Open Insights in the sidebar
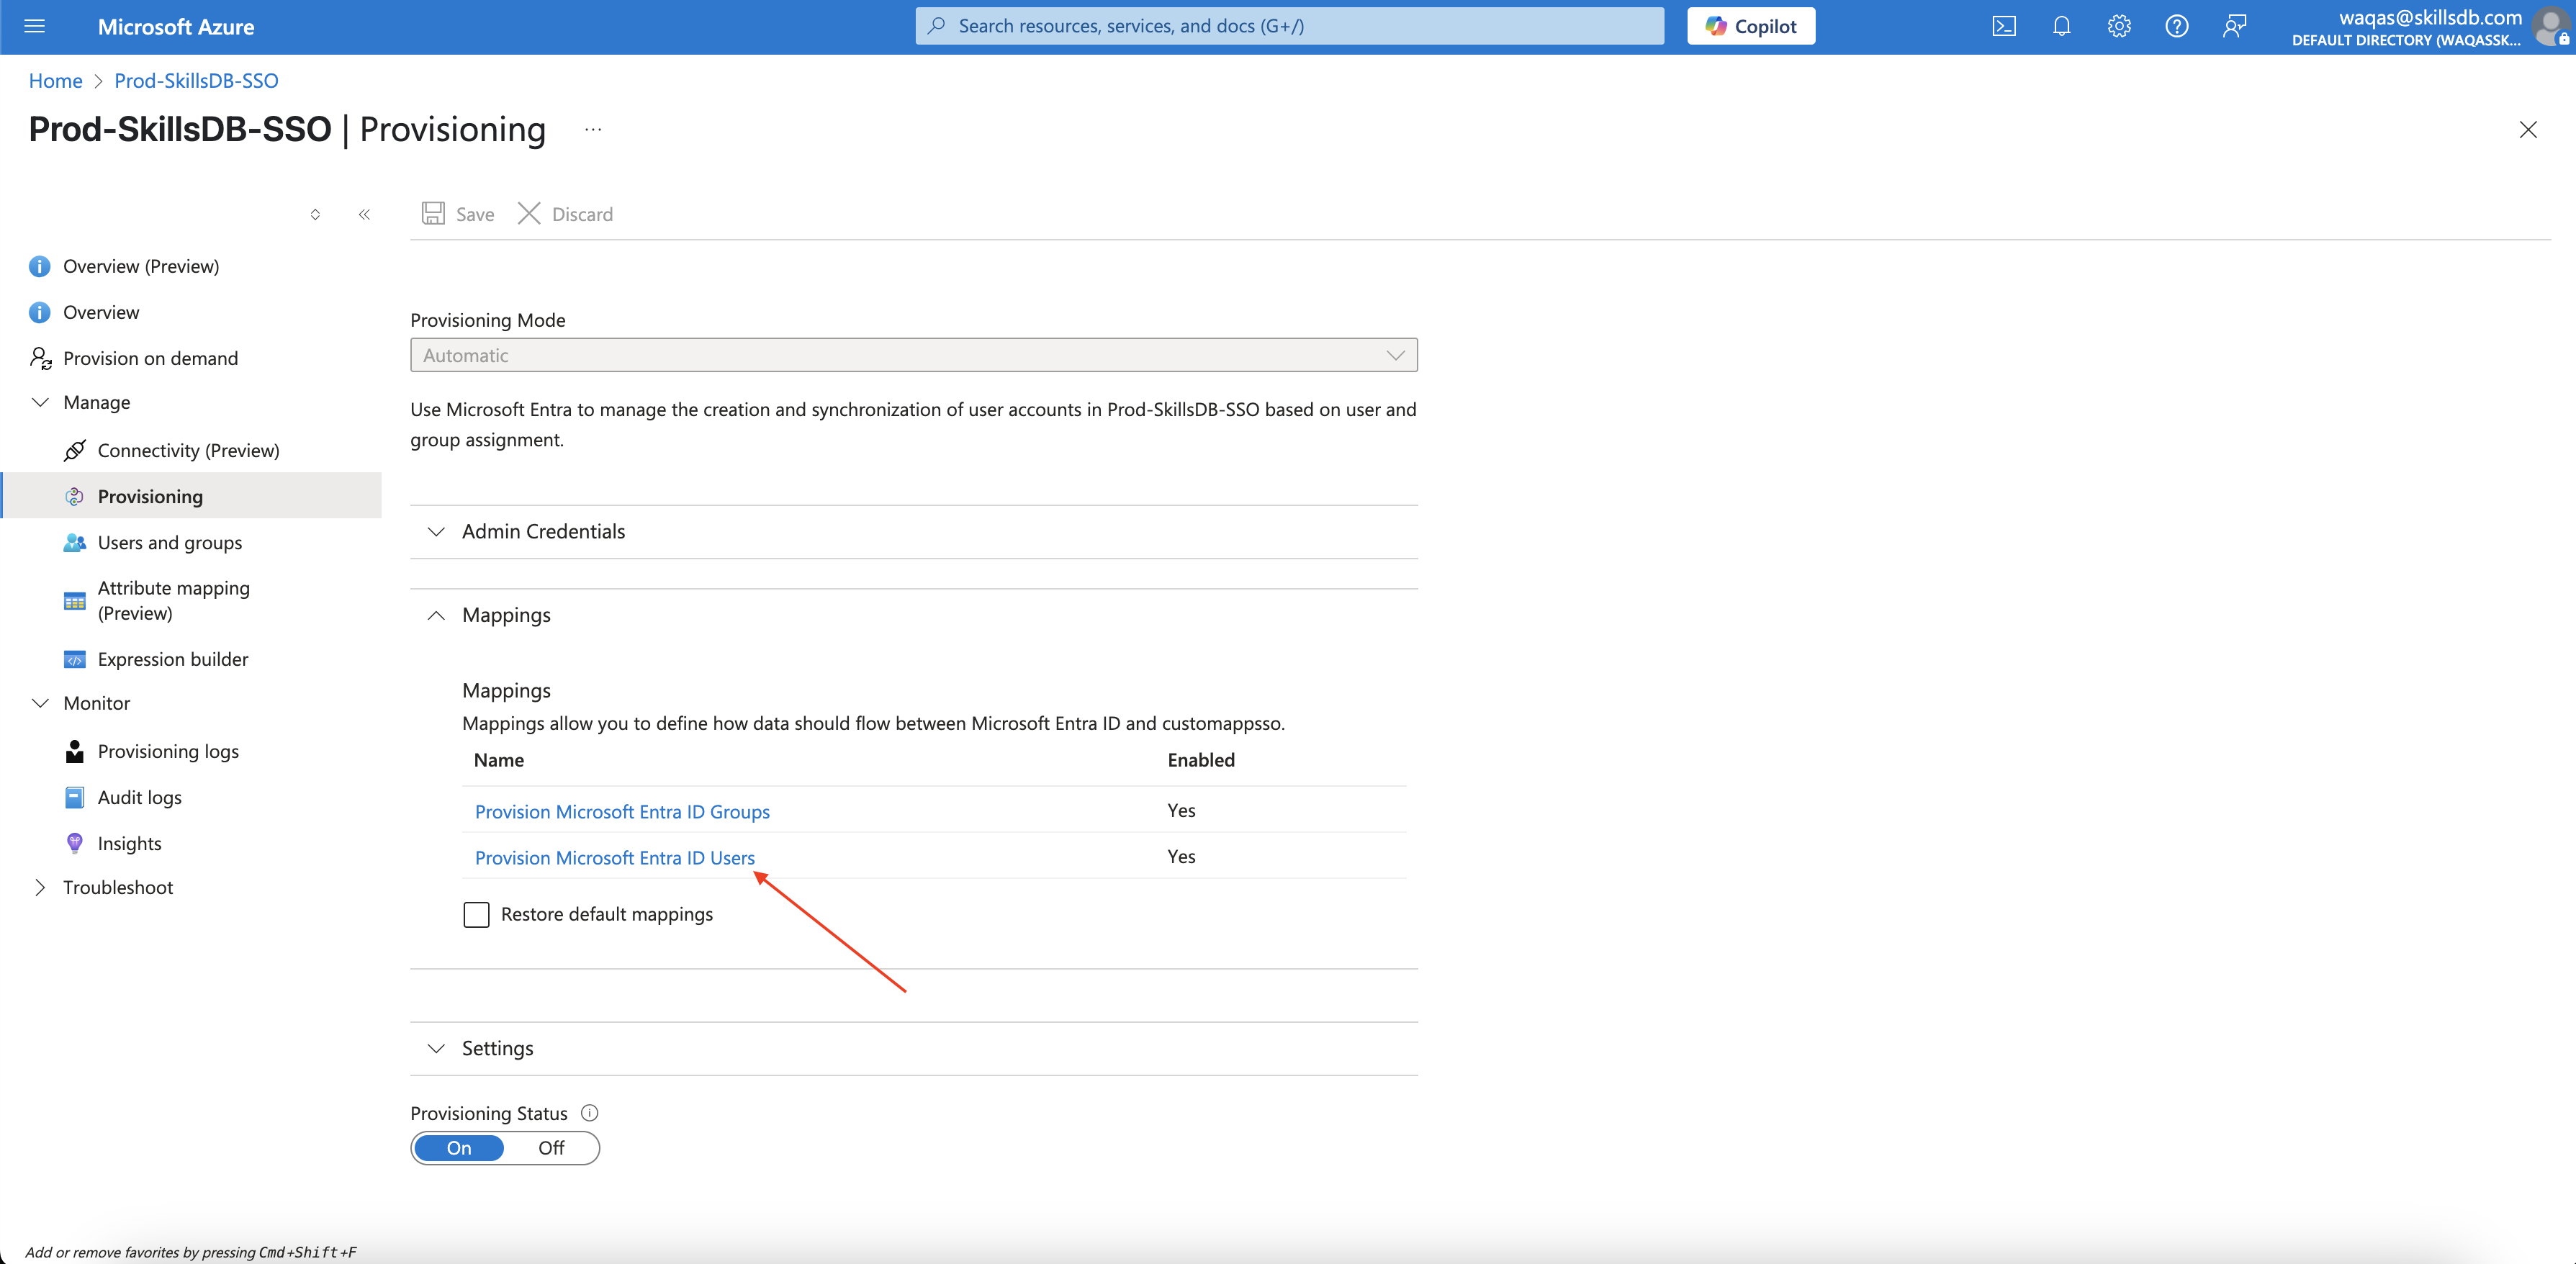The width and height of the screenshot is (2576, 1264). pyautogui.click(x=129, y=843)
